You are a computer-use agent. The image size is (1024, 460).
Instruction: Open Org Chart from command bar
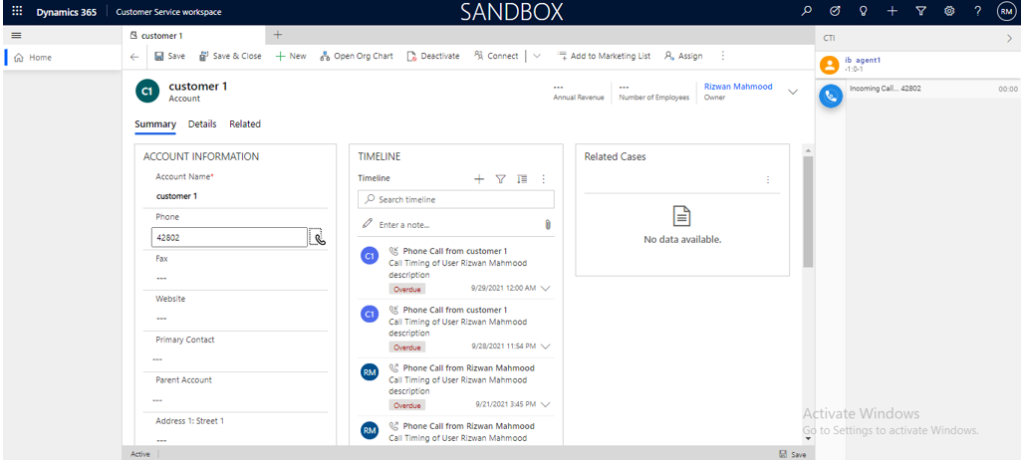pos(357,56)
